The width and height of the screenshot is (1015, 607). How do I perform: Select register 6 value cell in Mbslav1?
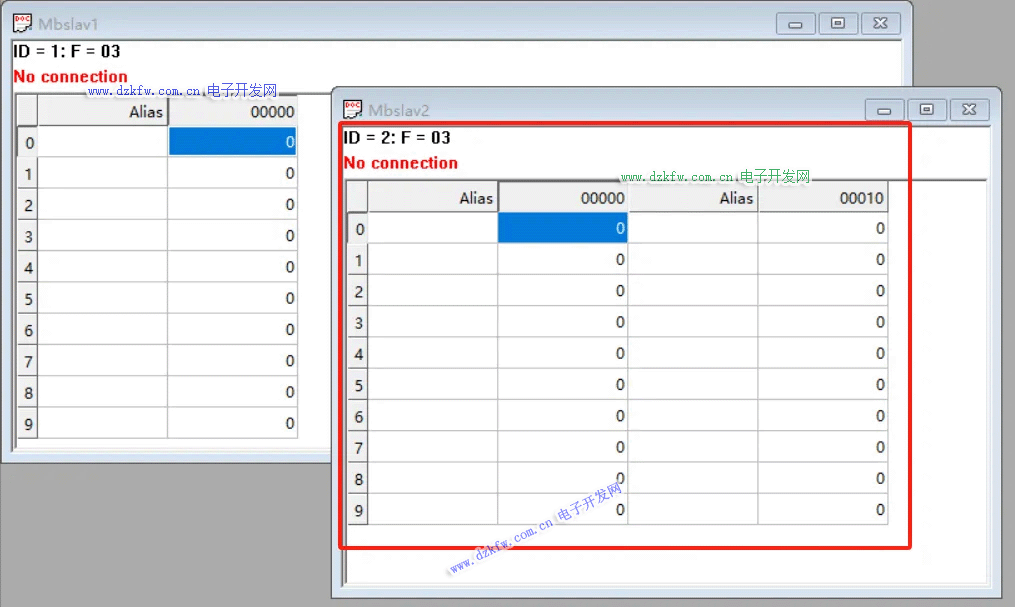tap(232, 329)
